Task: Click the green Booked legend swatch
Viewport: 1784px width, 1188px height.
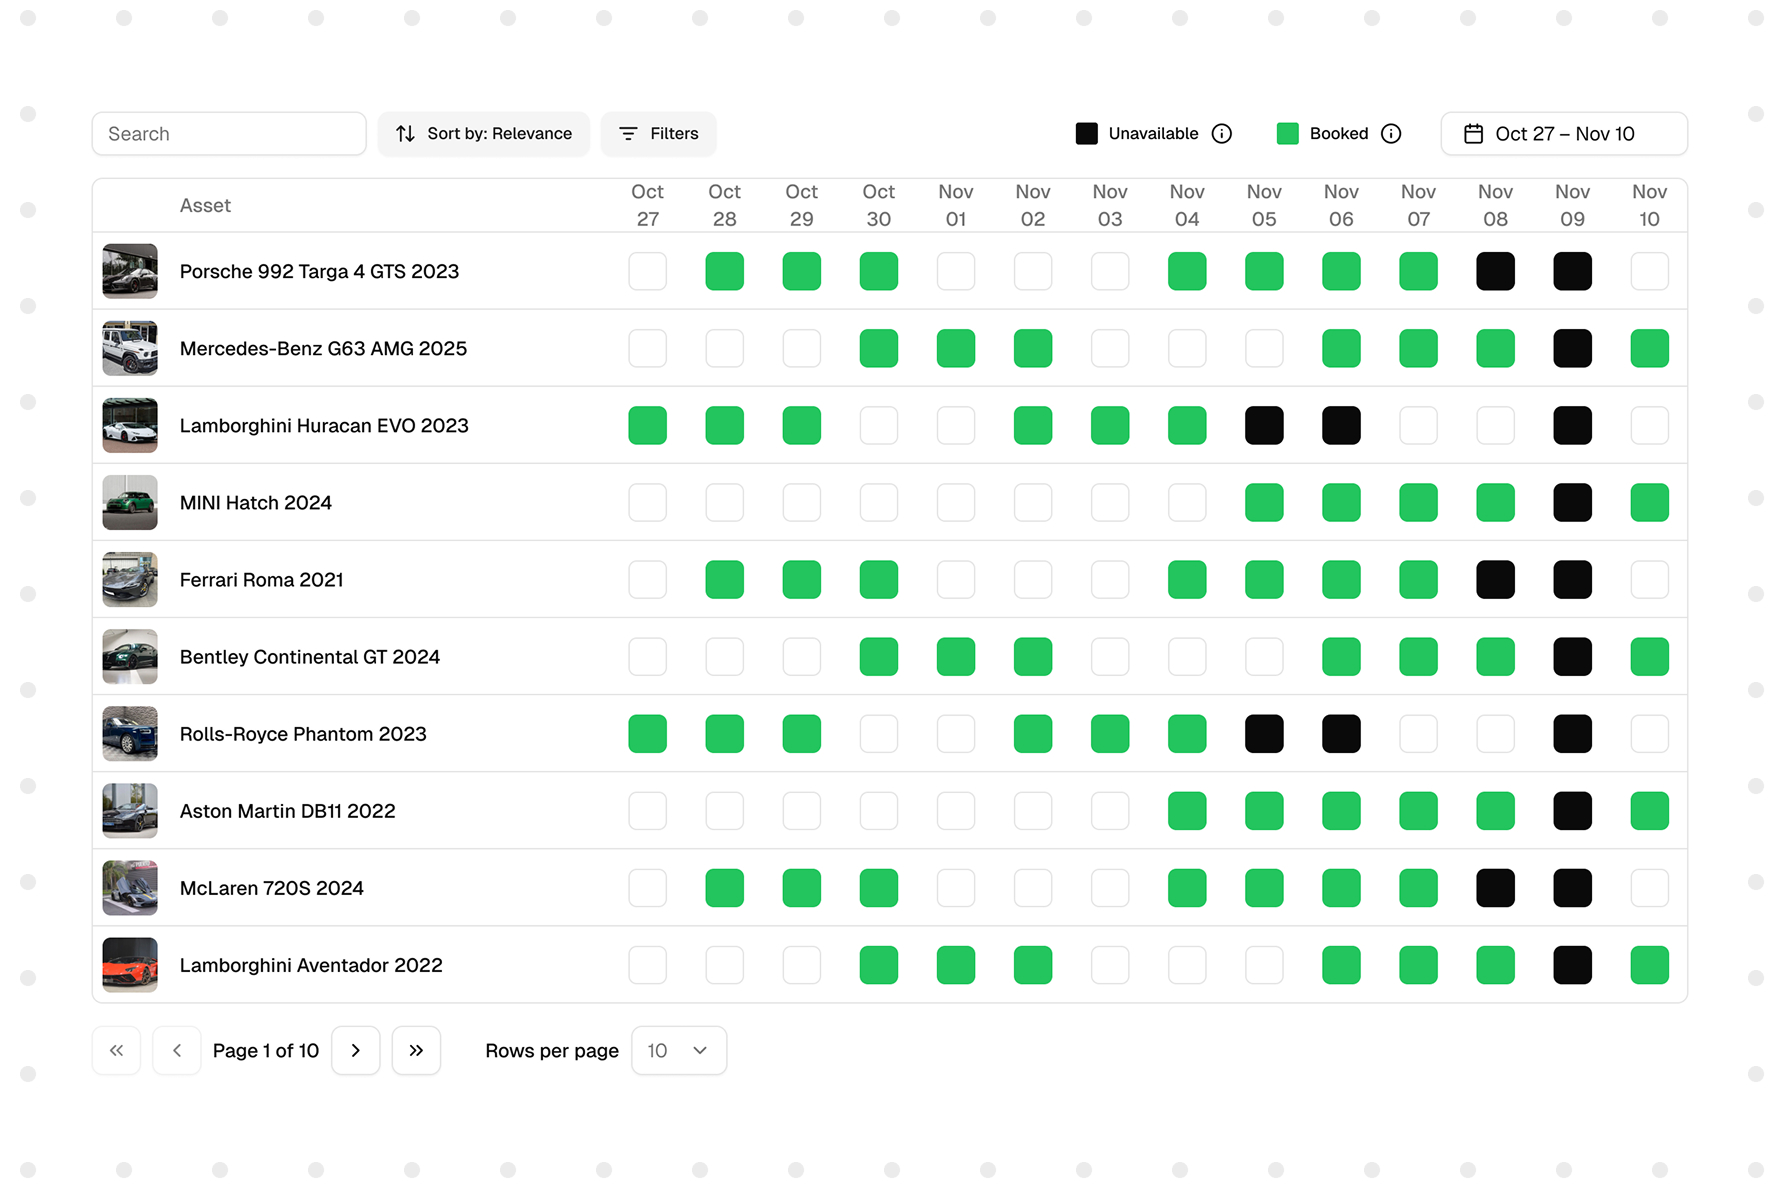Action: pyautogui.click(x=1288, y=134)
